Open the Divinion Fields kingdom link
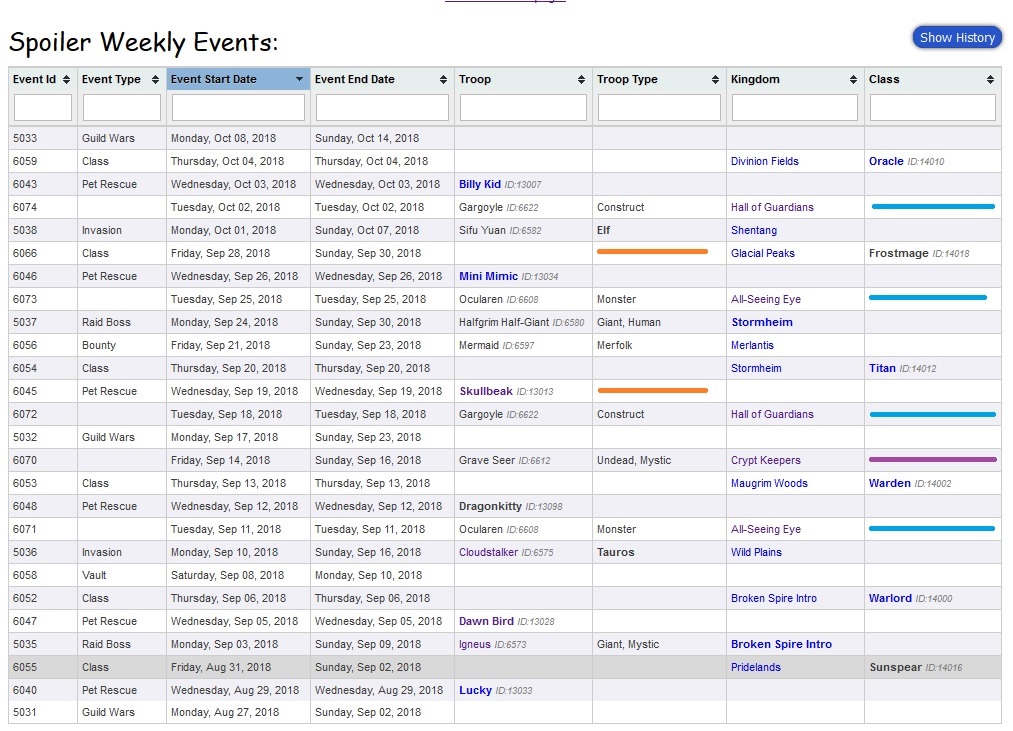This screenshot has height=731, width=1013. coord(765,161)
